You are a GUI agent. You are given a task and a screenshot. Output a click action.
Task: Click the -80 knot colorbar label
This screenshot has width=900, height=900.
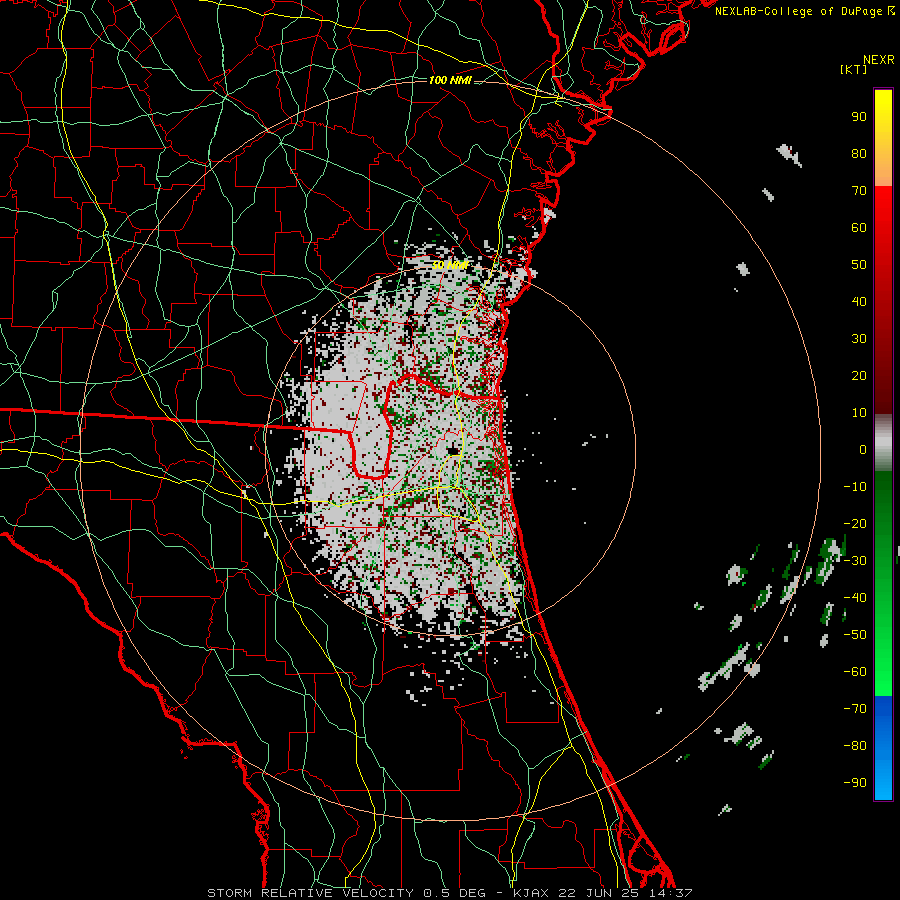[x=855, y=746]
